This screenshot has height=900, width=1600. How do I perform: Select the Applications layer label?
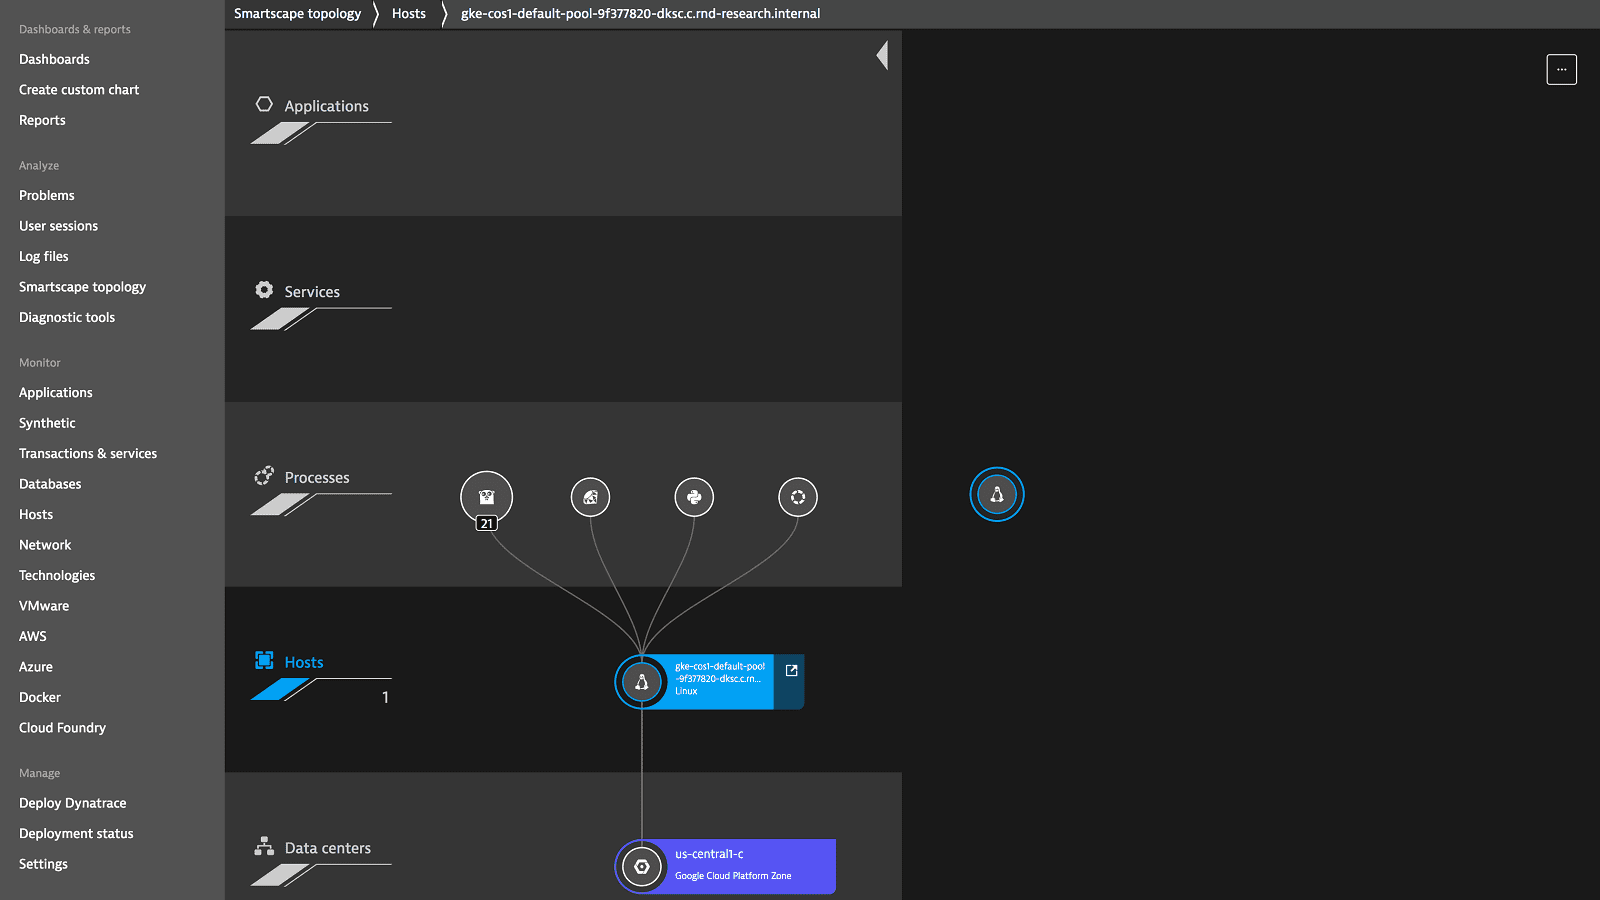[x=326, y=106]
